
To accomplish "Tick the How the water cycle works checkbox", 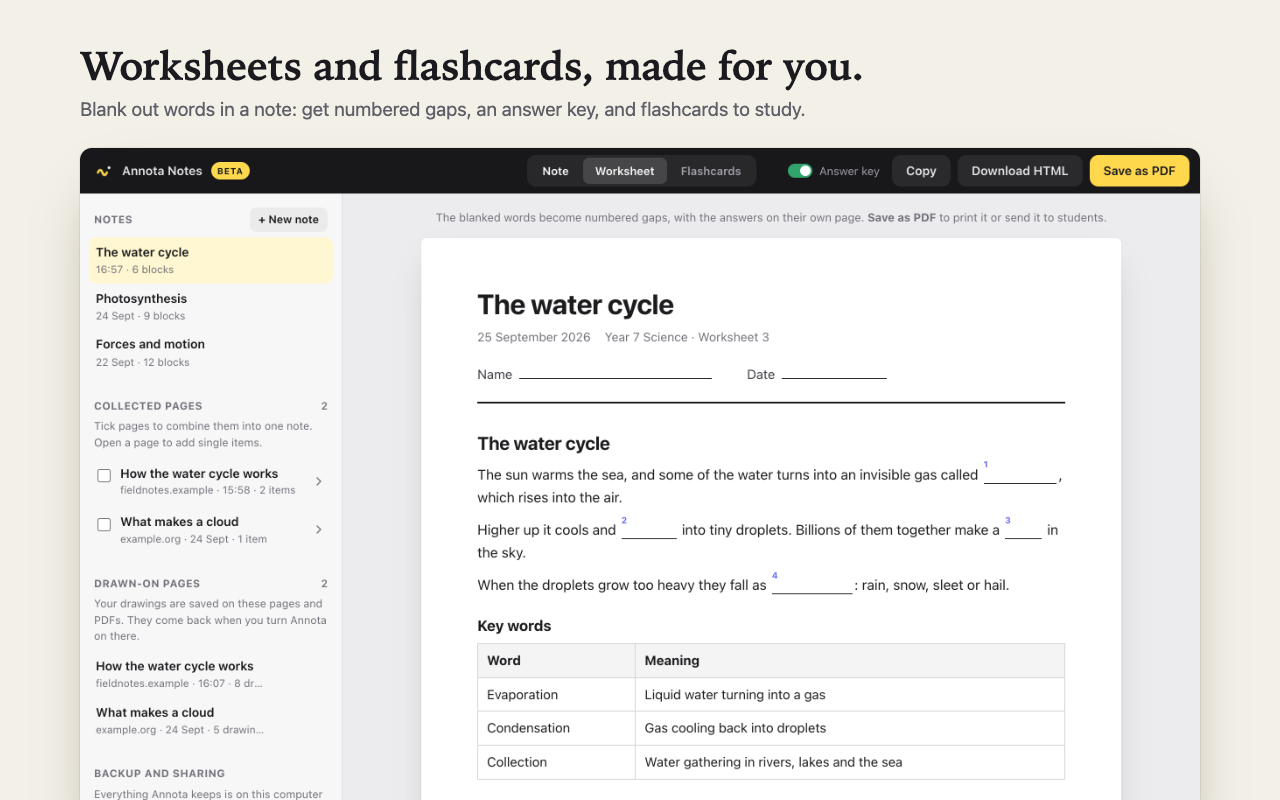I will [x=104, y=476].
